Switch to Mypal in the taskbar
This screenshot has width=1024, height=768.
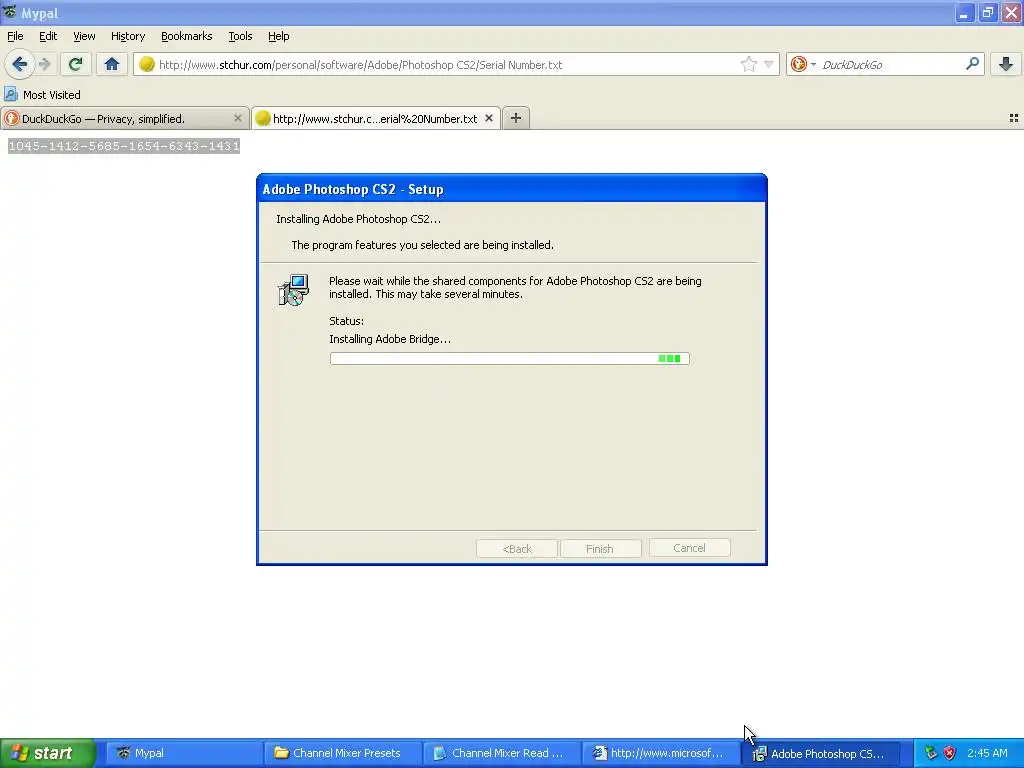[x=184, y=753]
